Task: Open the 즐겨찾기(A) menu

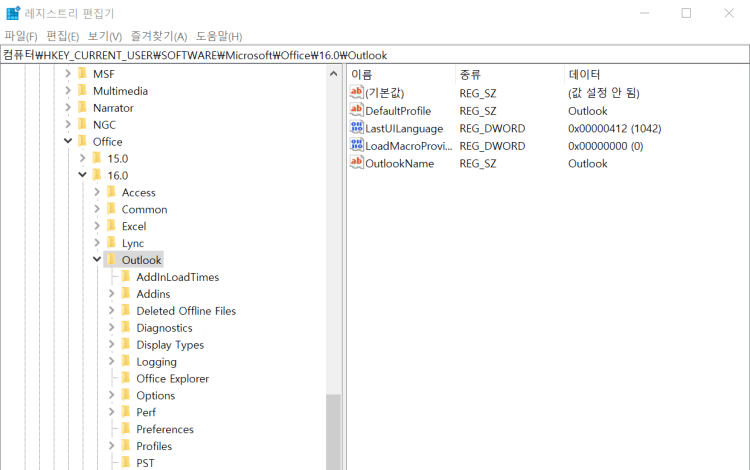Action: pos(159,36)
